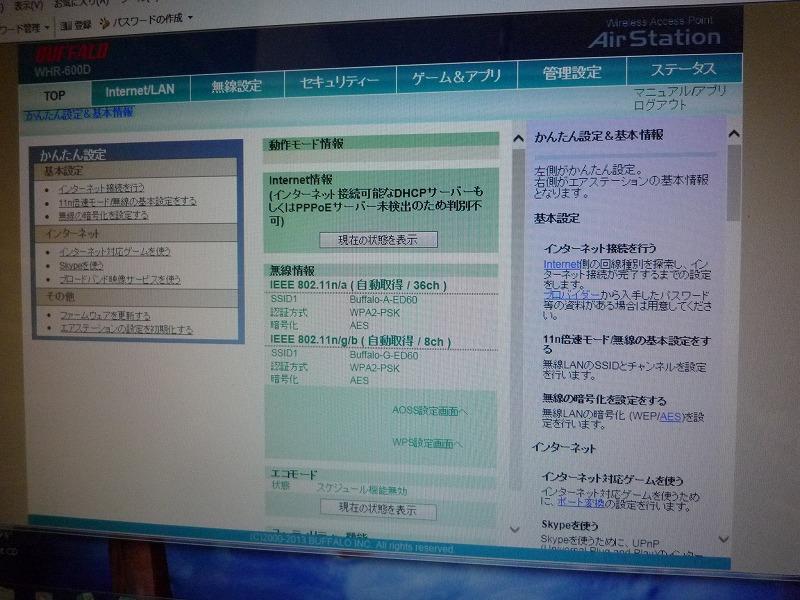Click ファームウェアを更新する link
This screenshot has height=600, width=800.
click(x=105, y=316)
